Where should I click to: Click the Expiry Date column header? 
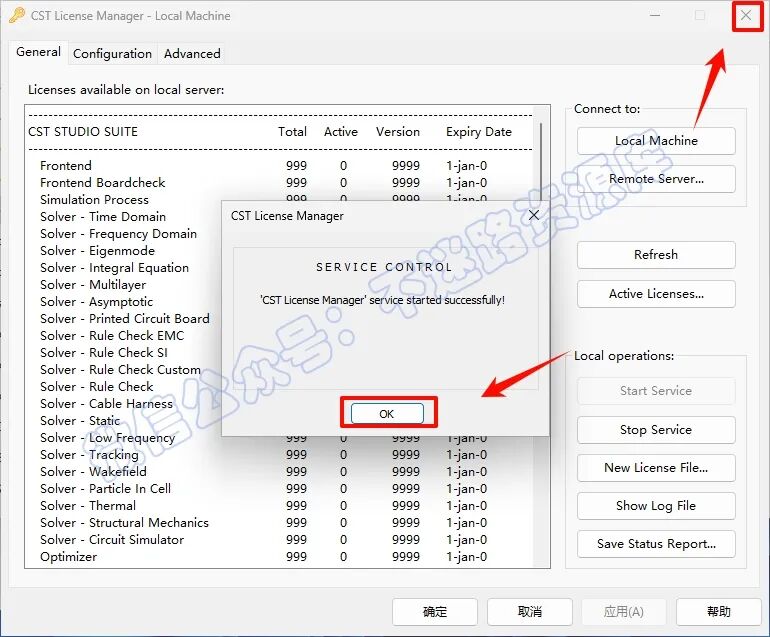click(479, 132)
